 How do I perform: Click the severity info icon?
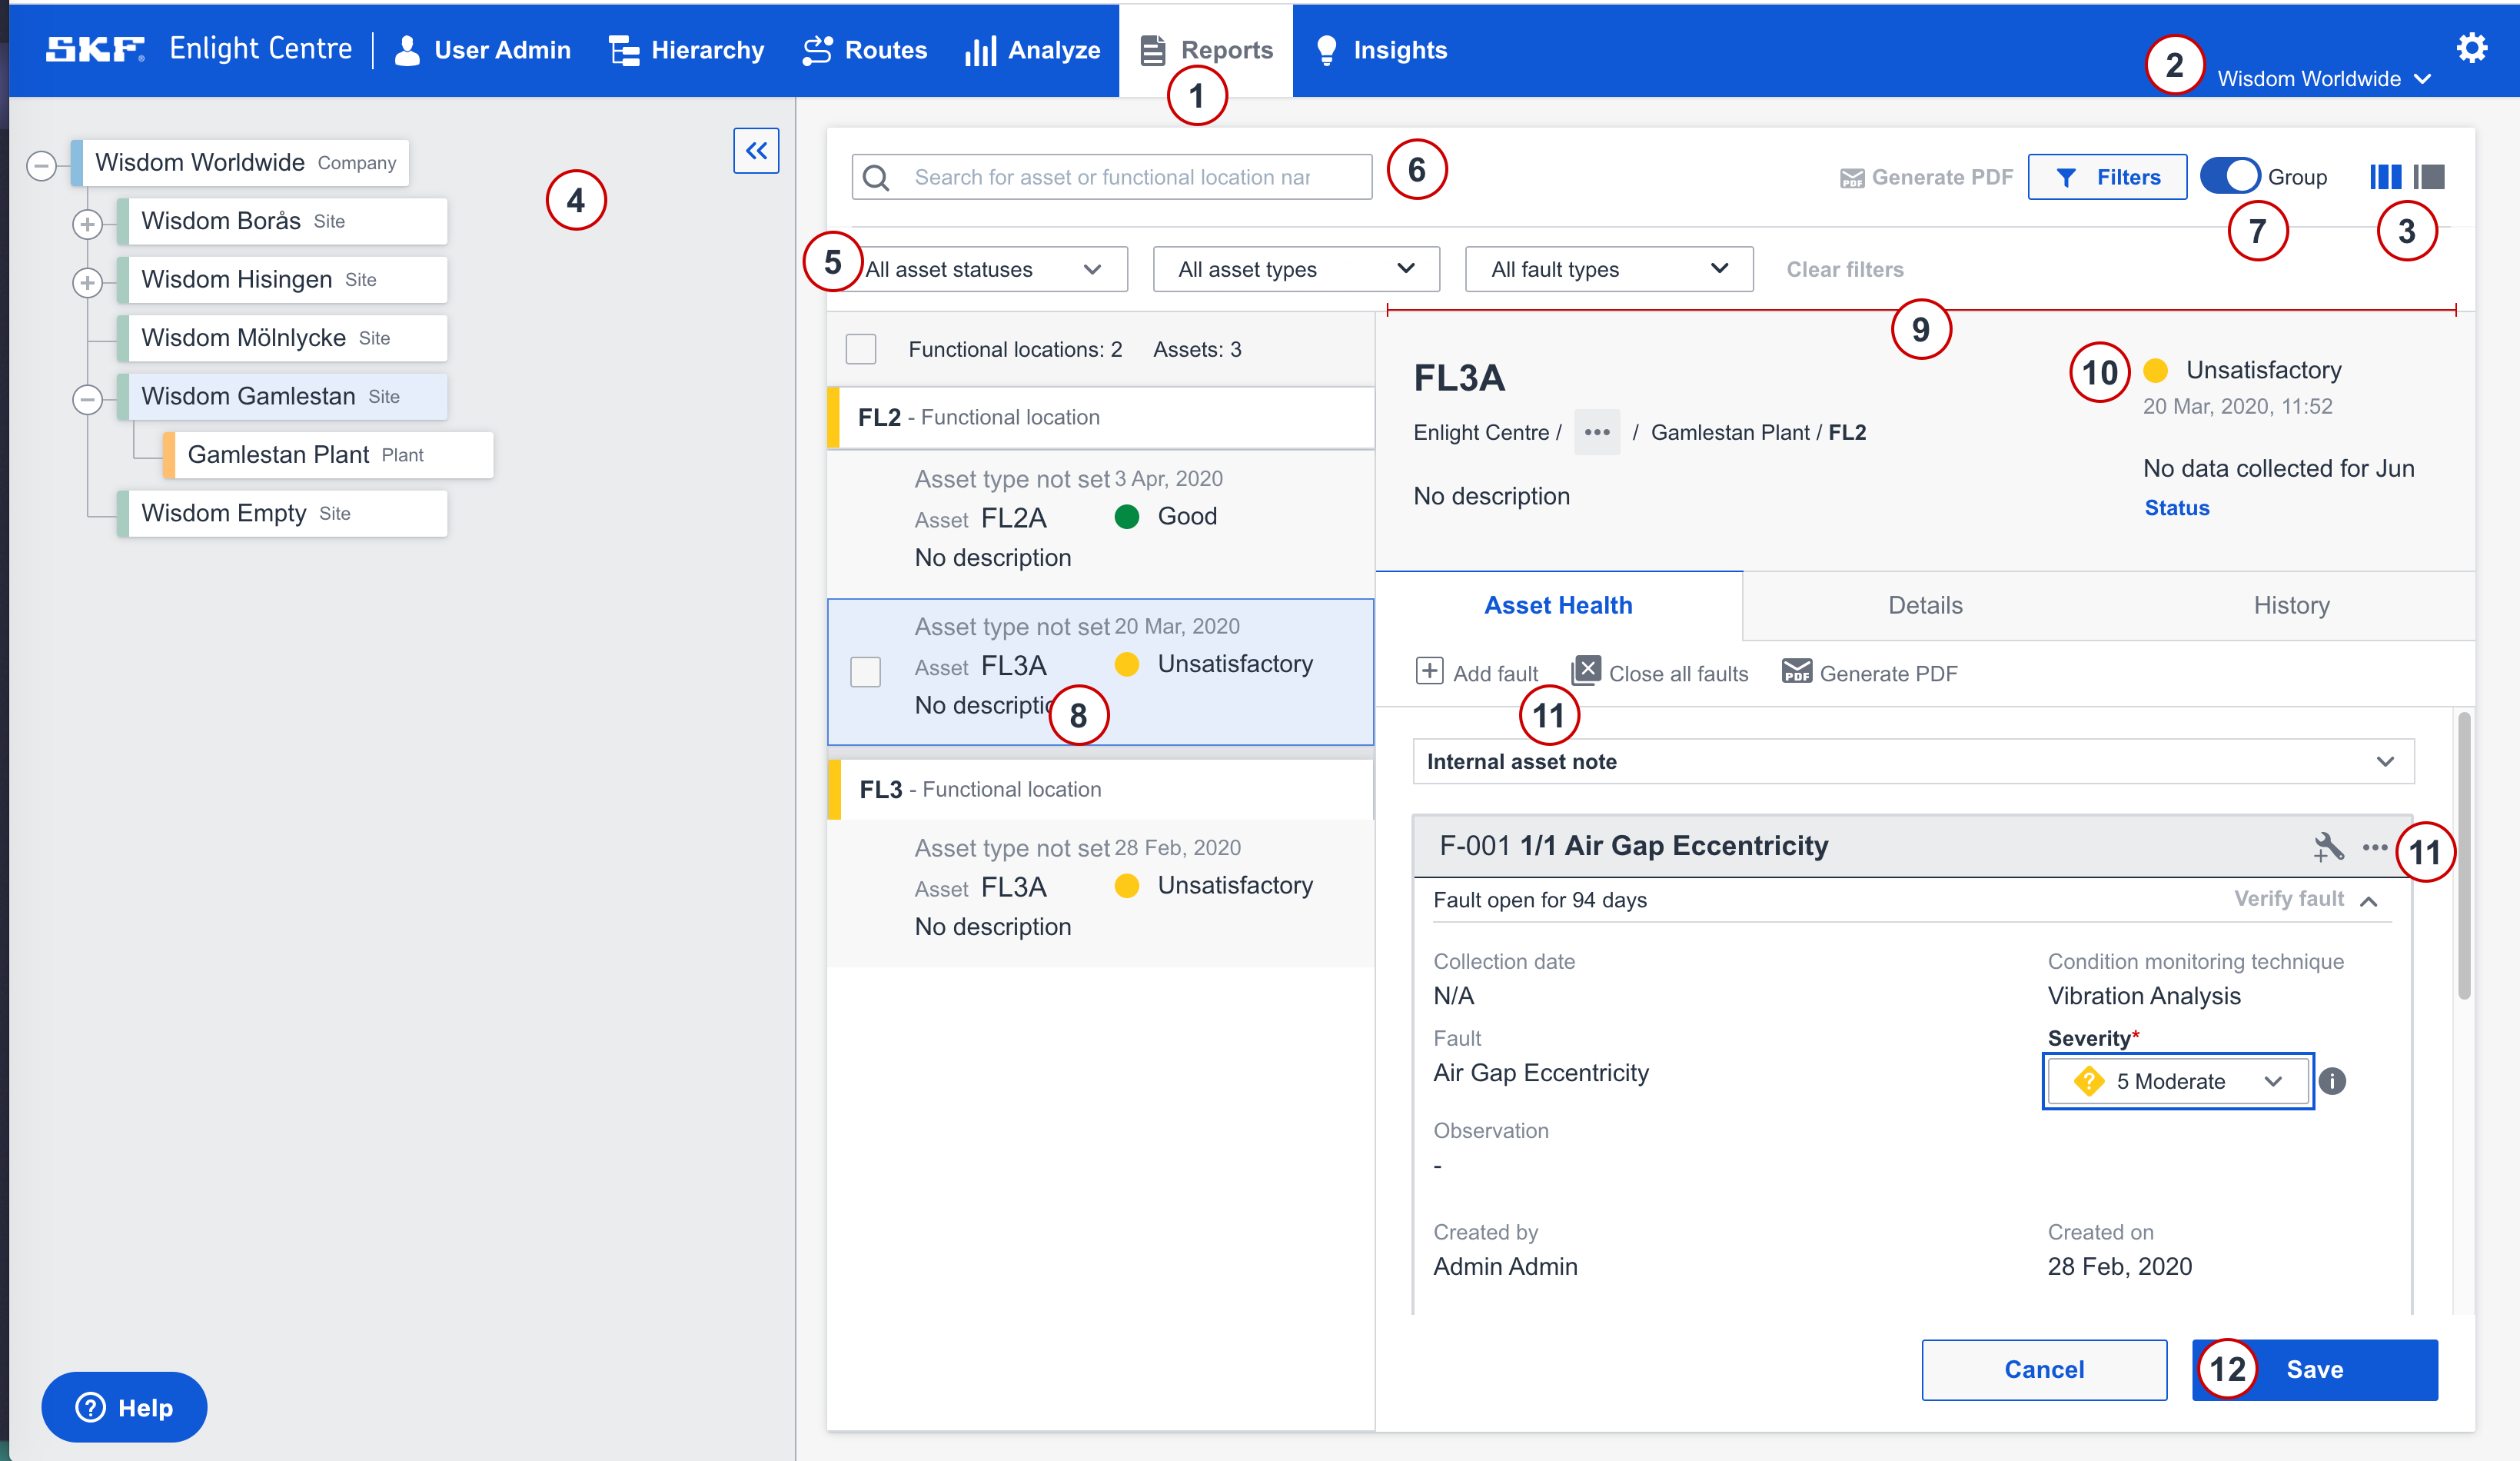(x=2332, y=1081)
